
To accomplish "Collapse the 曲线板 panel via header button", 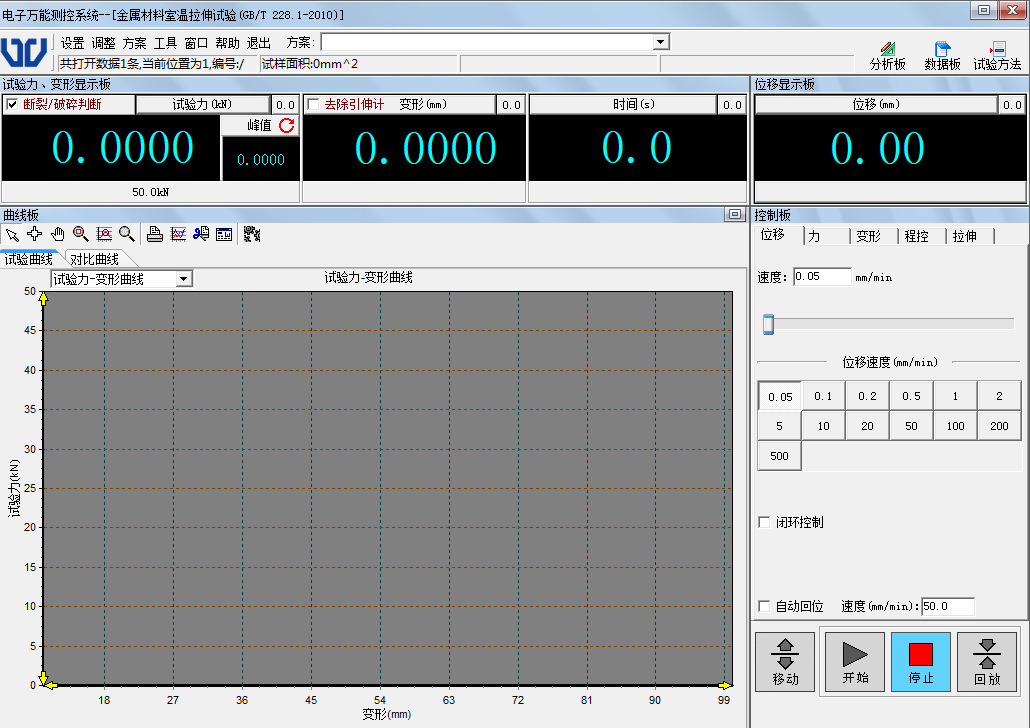I will (735, 214).
